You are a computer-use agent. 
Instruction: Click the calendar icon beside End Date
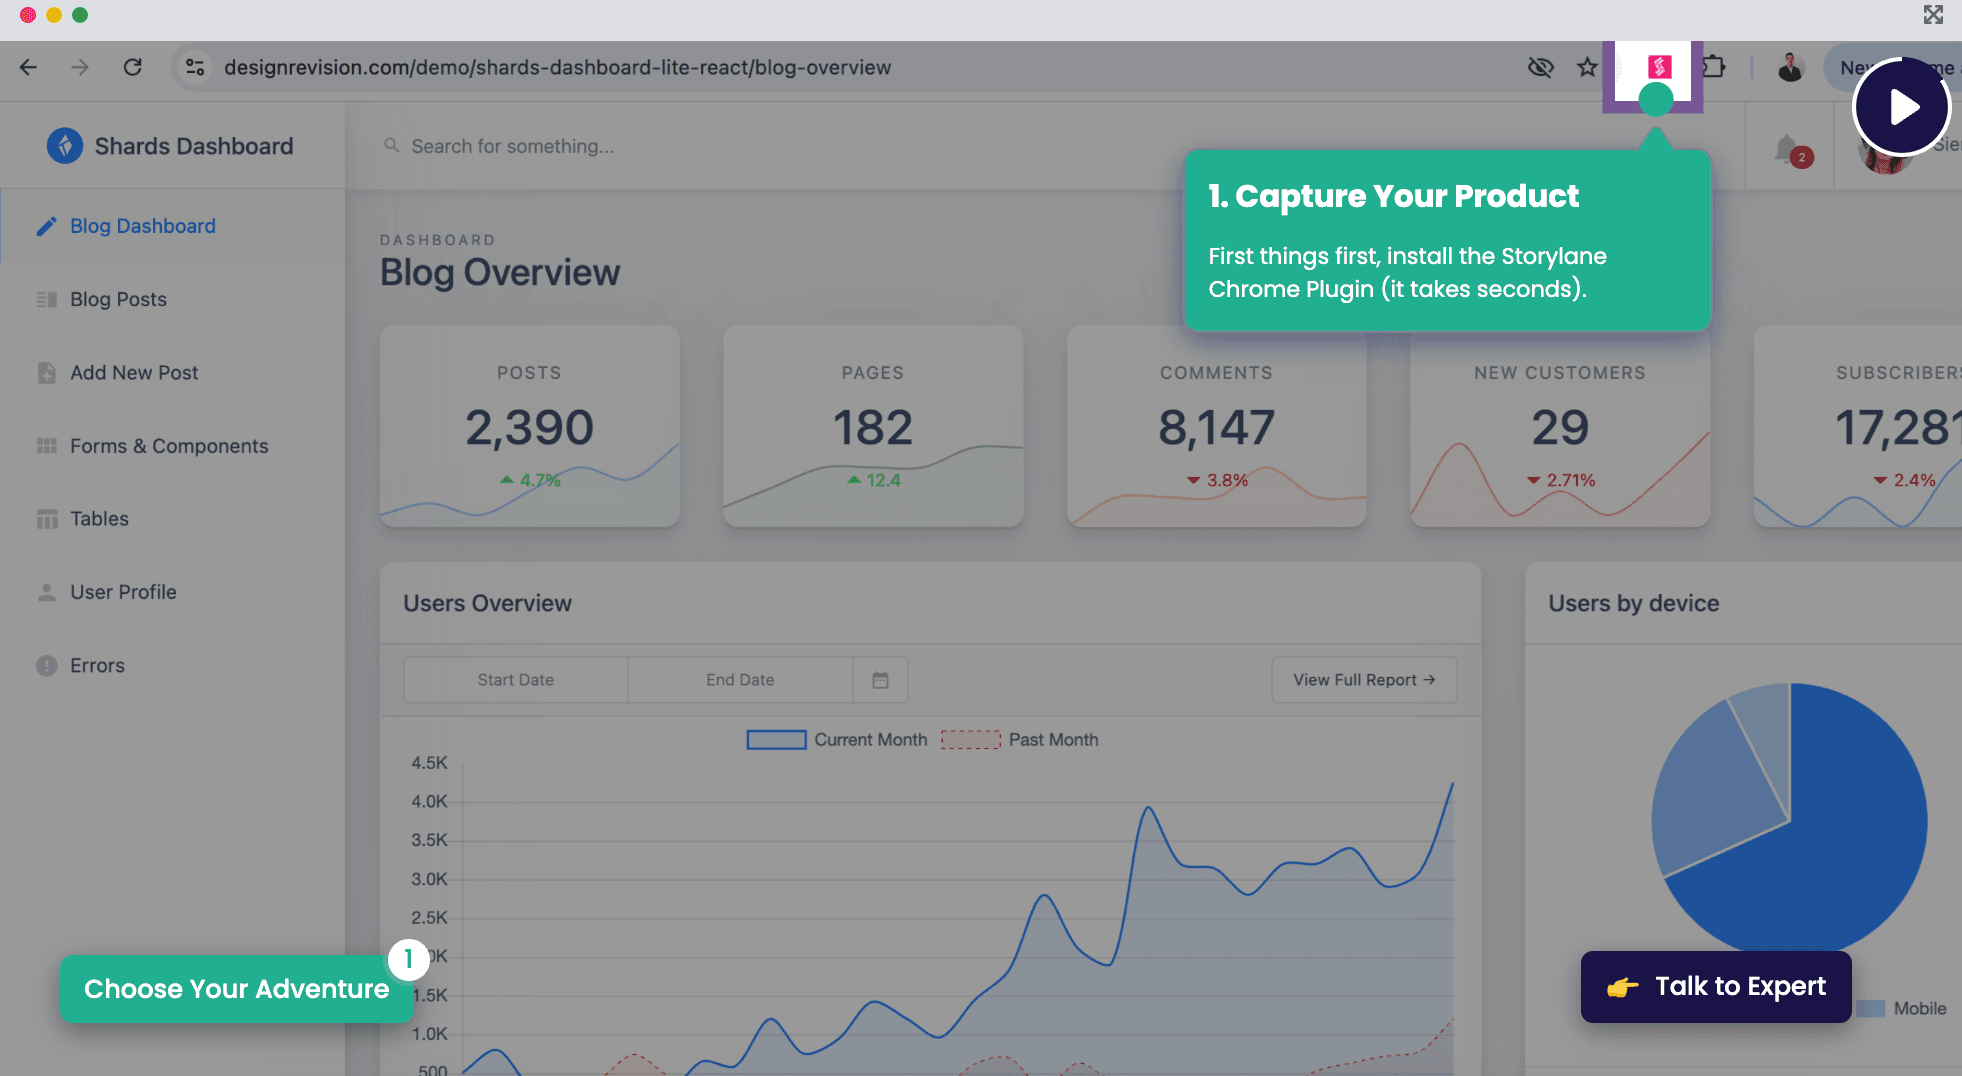tap(880, 680)
